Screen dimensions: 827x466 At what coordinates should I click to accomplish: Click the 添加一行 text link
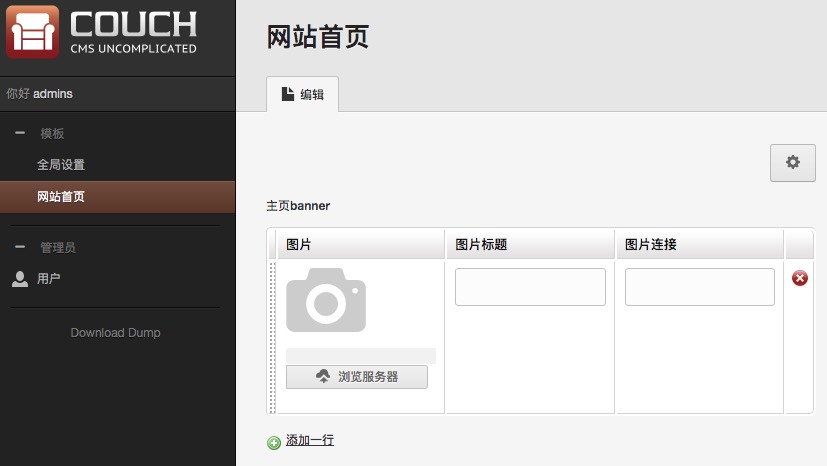tap(310, 440)
